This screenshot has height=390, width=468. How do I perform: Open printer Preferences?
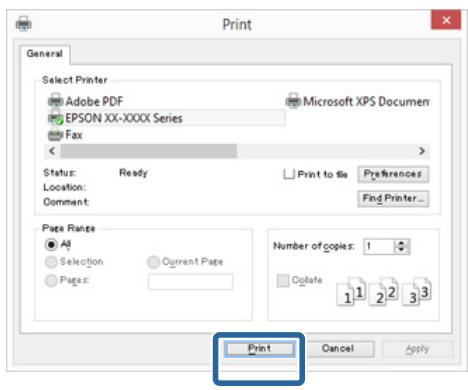tap(393, 174)
